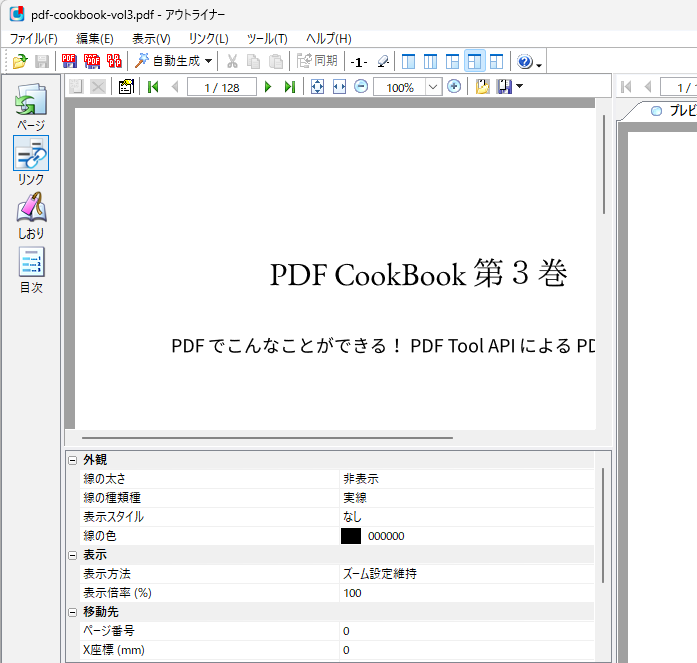Image resolution: width=697 pixels, height=663 pixels.
Task: Click the zoom in plus icon
Action: pyautogui.click(x=454, y=87)
